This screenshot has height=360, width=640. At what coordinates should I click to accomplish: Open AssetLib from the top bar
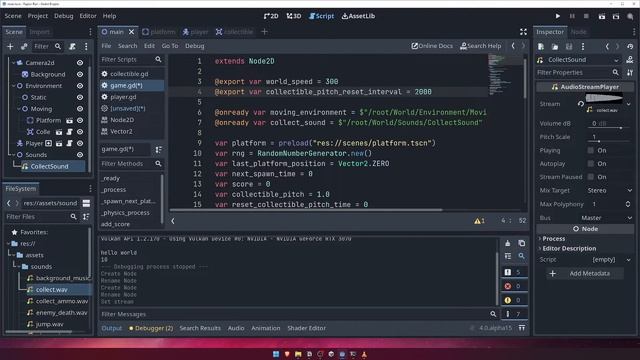358,16
